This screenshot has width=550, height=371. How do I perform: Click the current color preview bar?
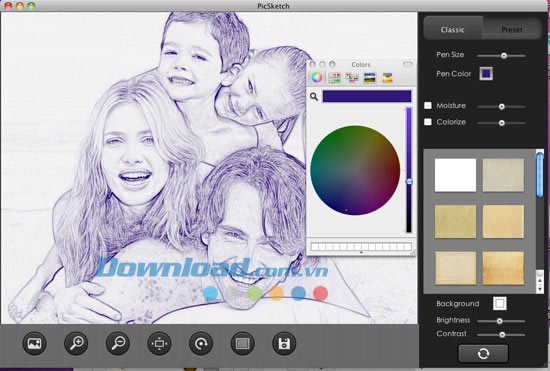(x=367, y=96)
